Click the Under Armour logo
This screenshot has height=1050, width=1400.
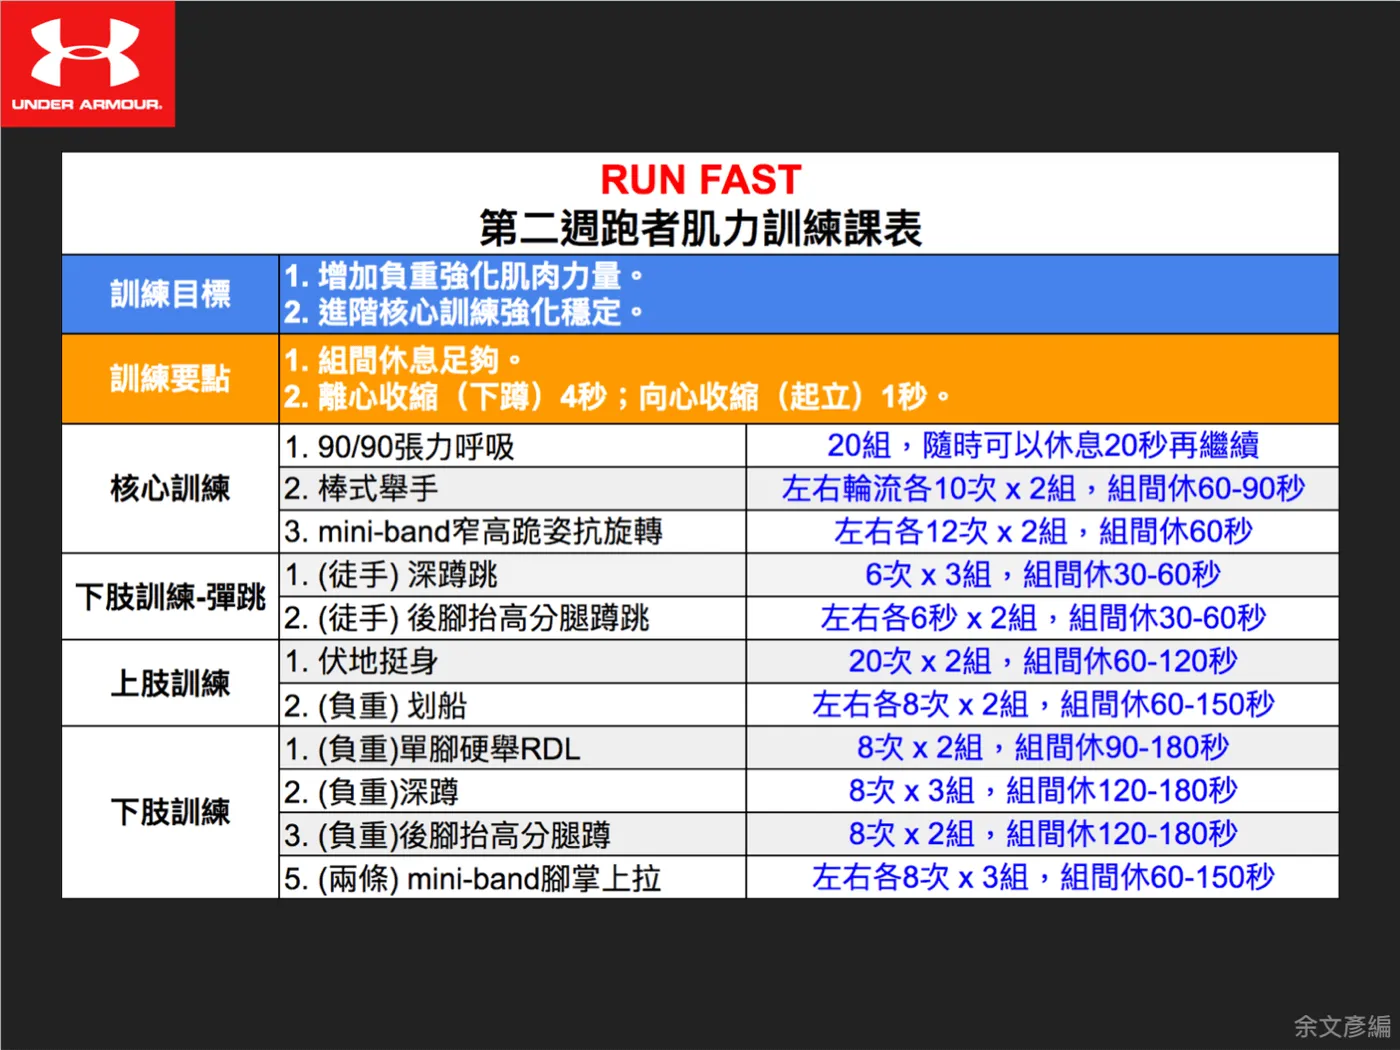[x=87, y=64]
